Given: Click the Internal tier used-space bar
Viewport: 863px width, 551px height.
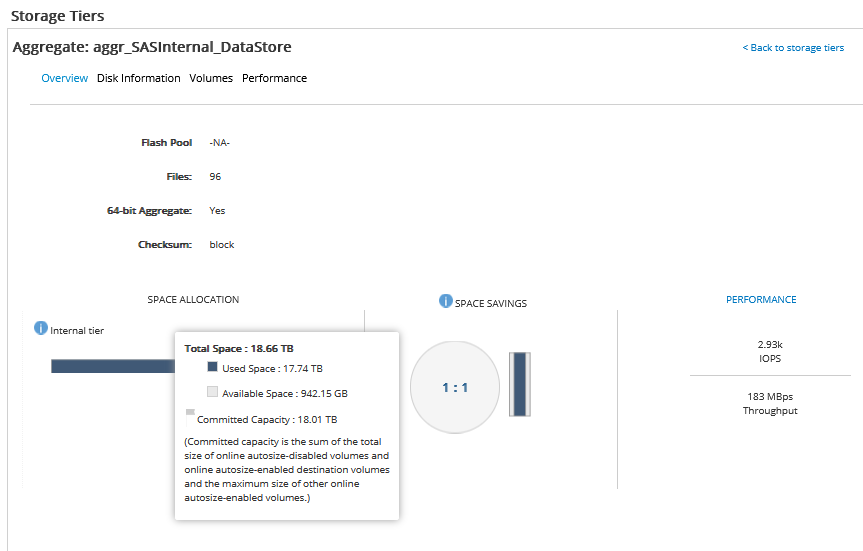Looking at the screenshot, I should click(112, 366).
